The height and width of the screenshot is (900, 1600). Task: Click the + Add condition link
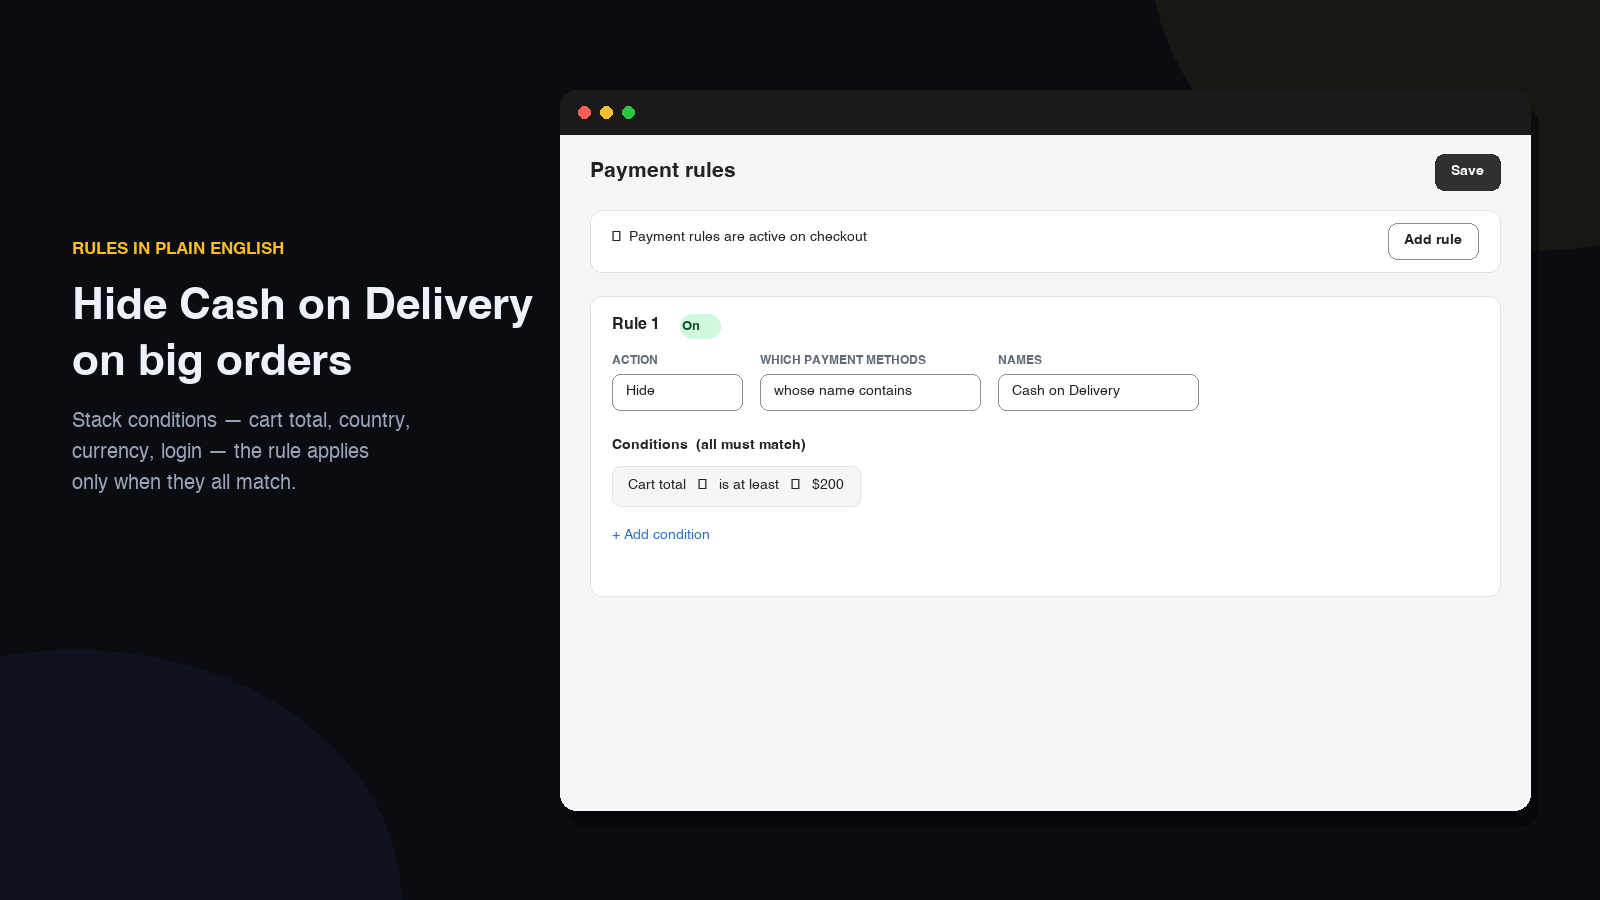click(661, 535)
